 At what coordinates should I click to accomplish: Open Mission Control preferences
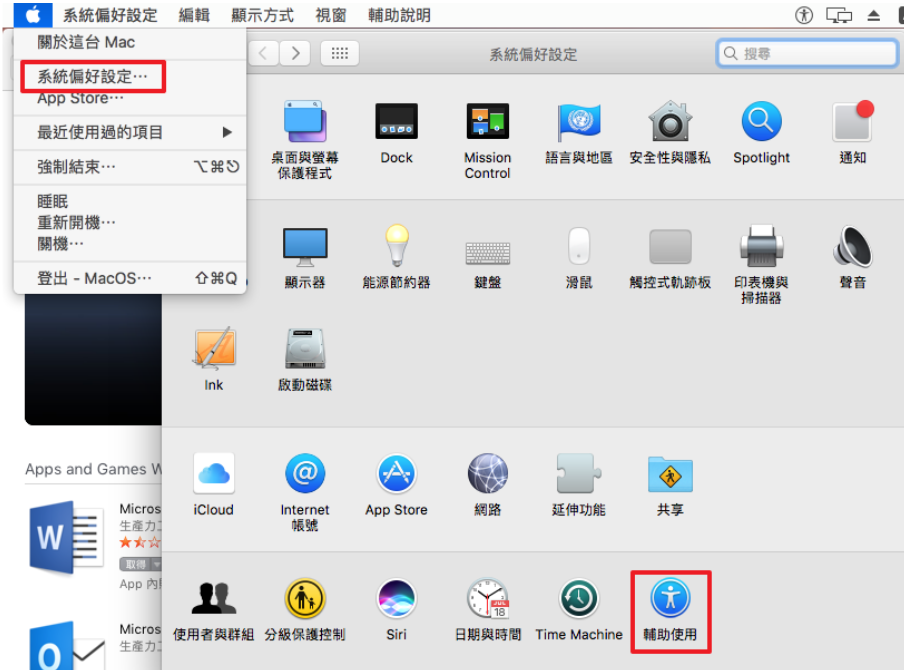tap(488, 140)
